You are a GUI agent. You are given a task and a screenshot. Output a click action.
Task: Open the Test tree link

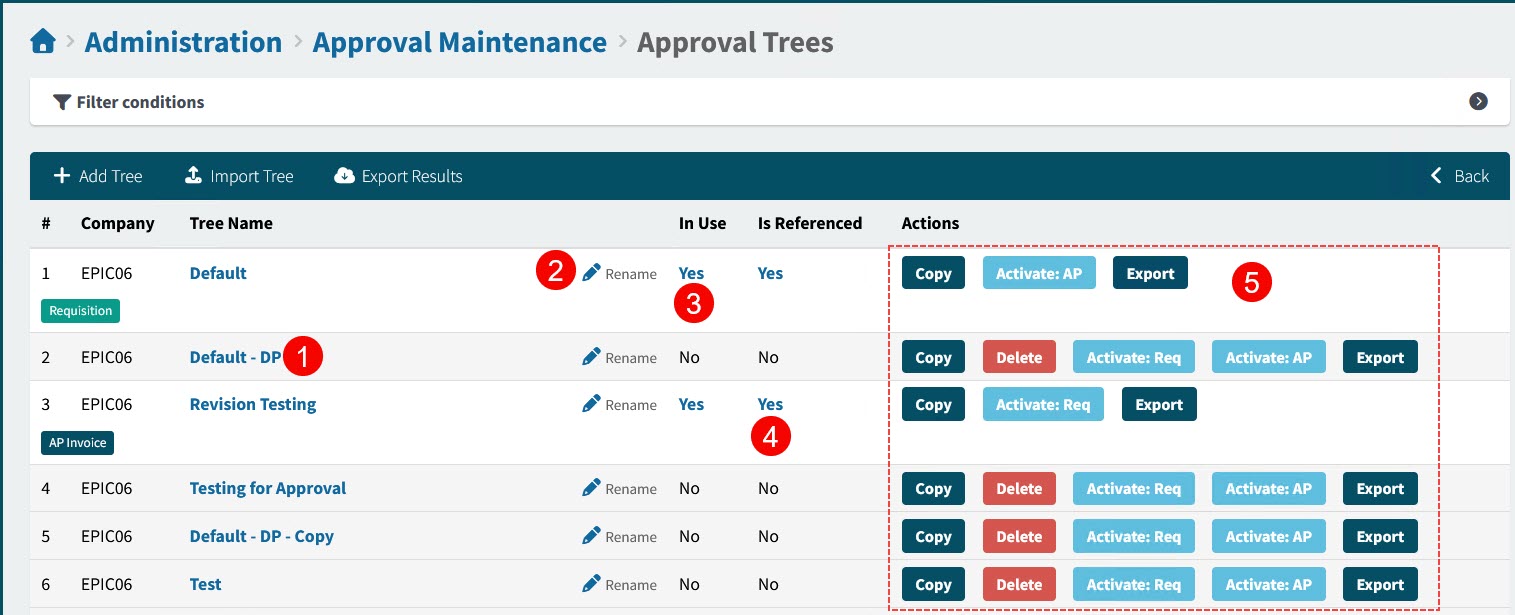pos(206,584)
